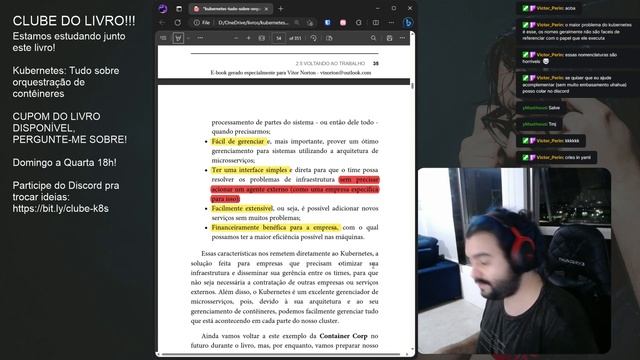The image size is (640, 360).
Task: Click the bold text 'Container Corp'
Action: tap(343, 336)
